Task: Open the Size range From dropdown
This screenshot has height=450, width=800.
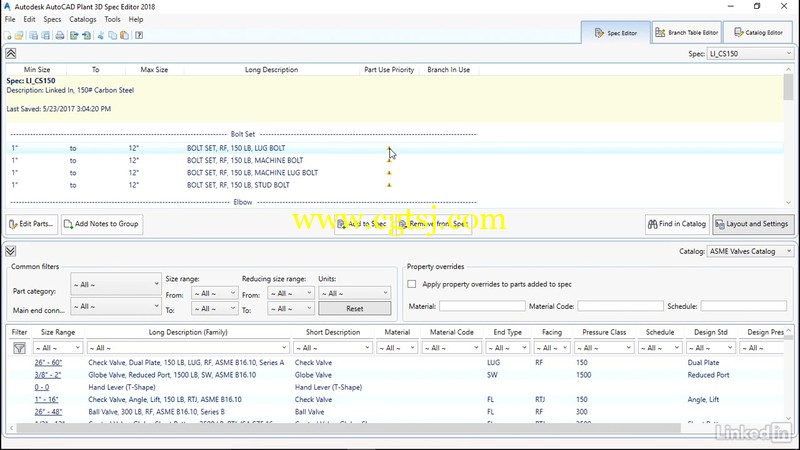Action: click(x=214, y=293)
